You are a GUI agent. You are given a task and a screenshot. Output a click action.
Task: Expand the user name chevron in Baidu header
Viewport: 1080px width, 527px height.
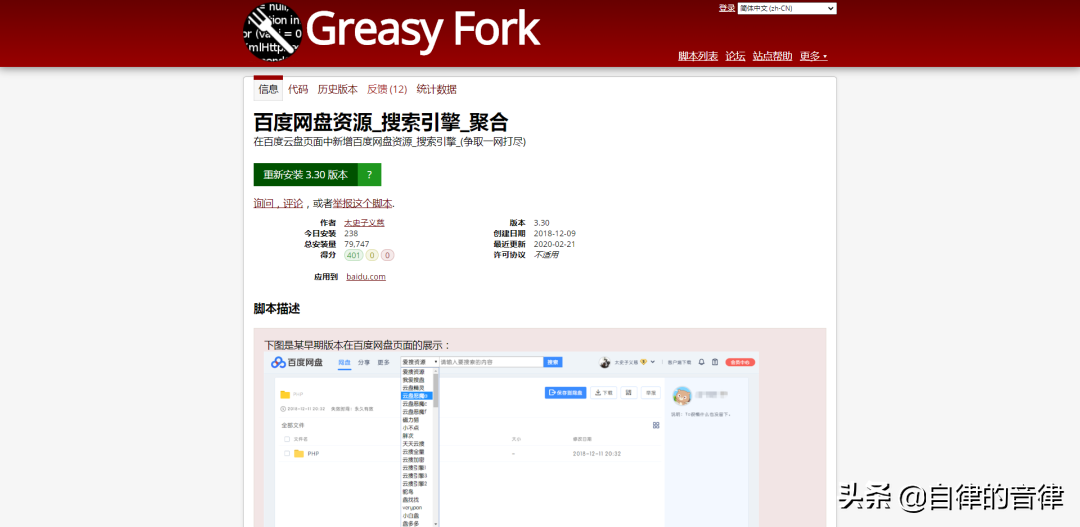pos(652,362)
